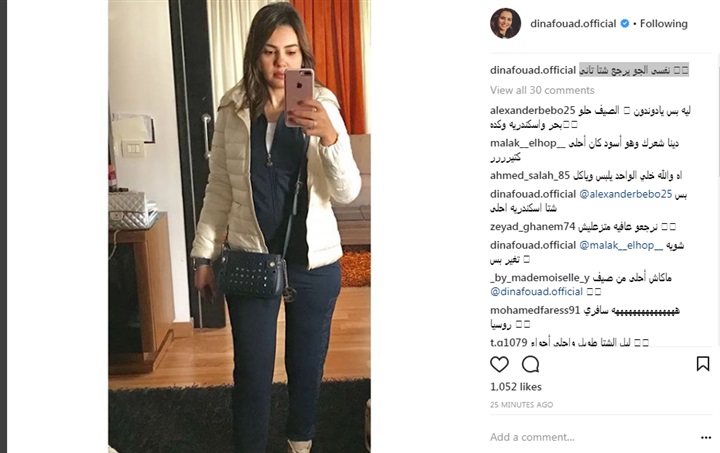The width and height of the screenshot is (720, 453).
Task: Open ahmed_salah_85 commenter profile
Action: tap(530, 175)
